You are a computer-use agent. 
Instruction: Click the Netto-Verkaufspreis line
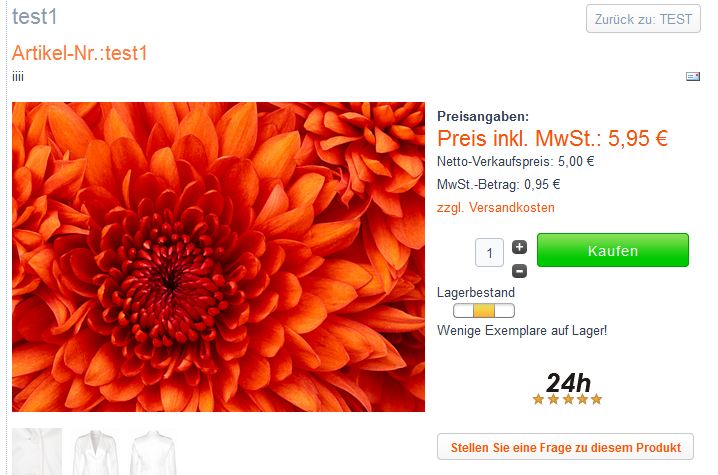(516, 161)
